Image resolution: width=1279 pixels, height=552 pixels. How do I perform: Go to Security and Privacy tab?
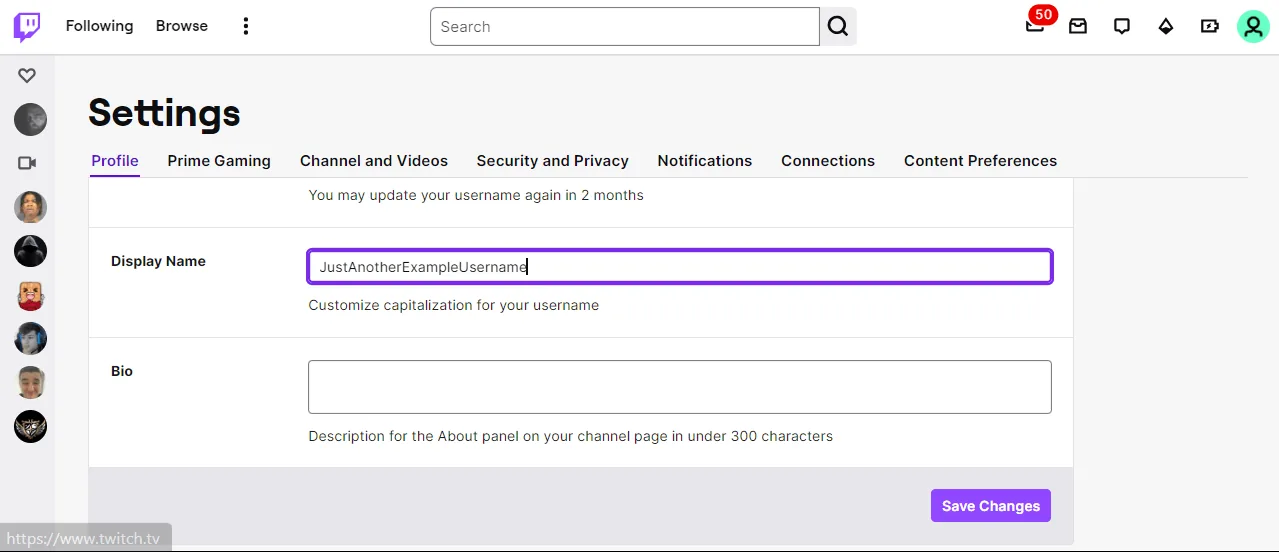pyautogui.click(x=552, y=161)
